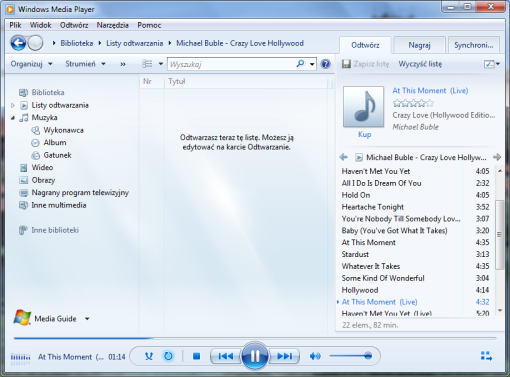
Task: Open the Widok menu
Action: pos(40,25)
